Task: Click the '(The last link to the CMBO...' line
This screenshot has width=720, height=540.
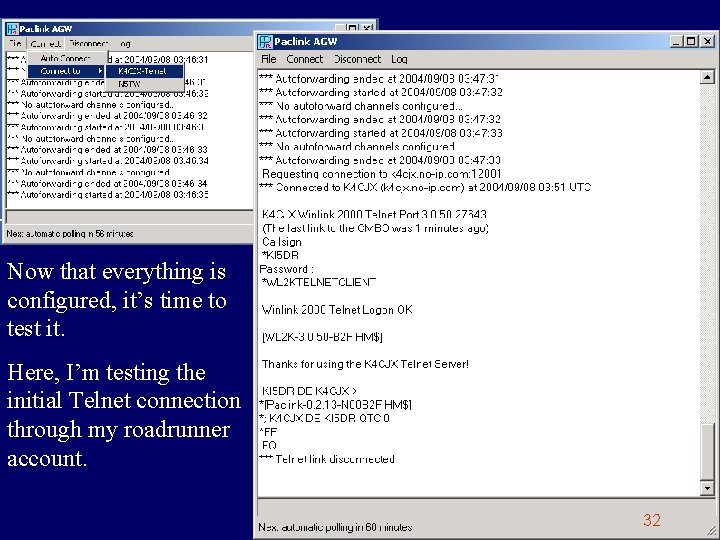Action: click(375, 228)
